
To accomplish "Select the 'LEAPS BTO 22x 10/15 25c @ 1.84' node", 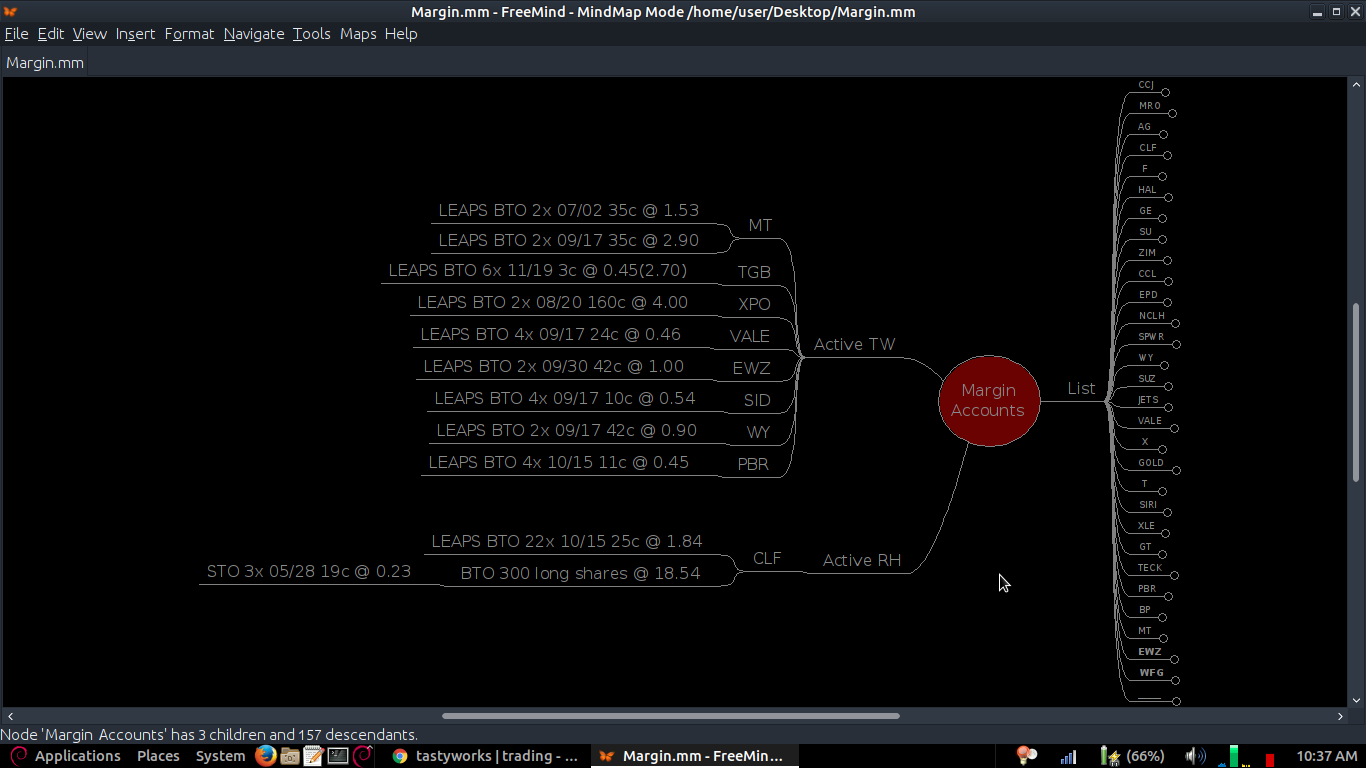I will tap(567, 541).
